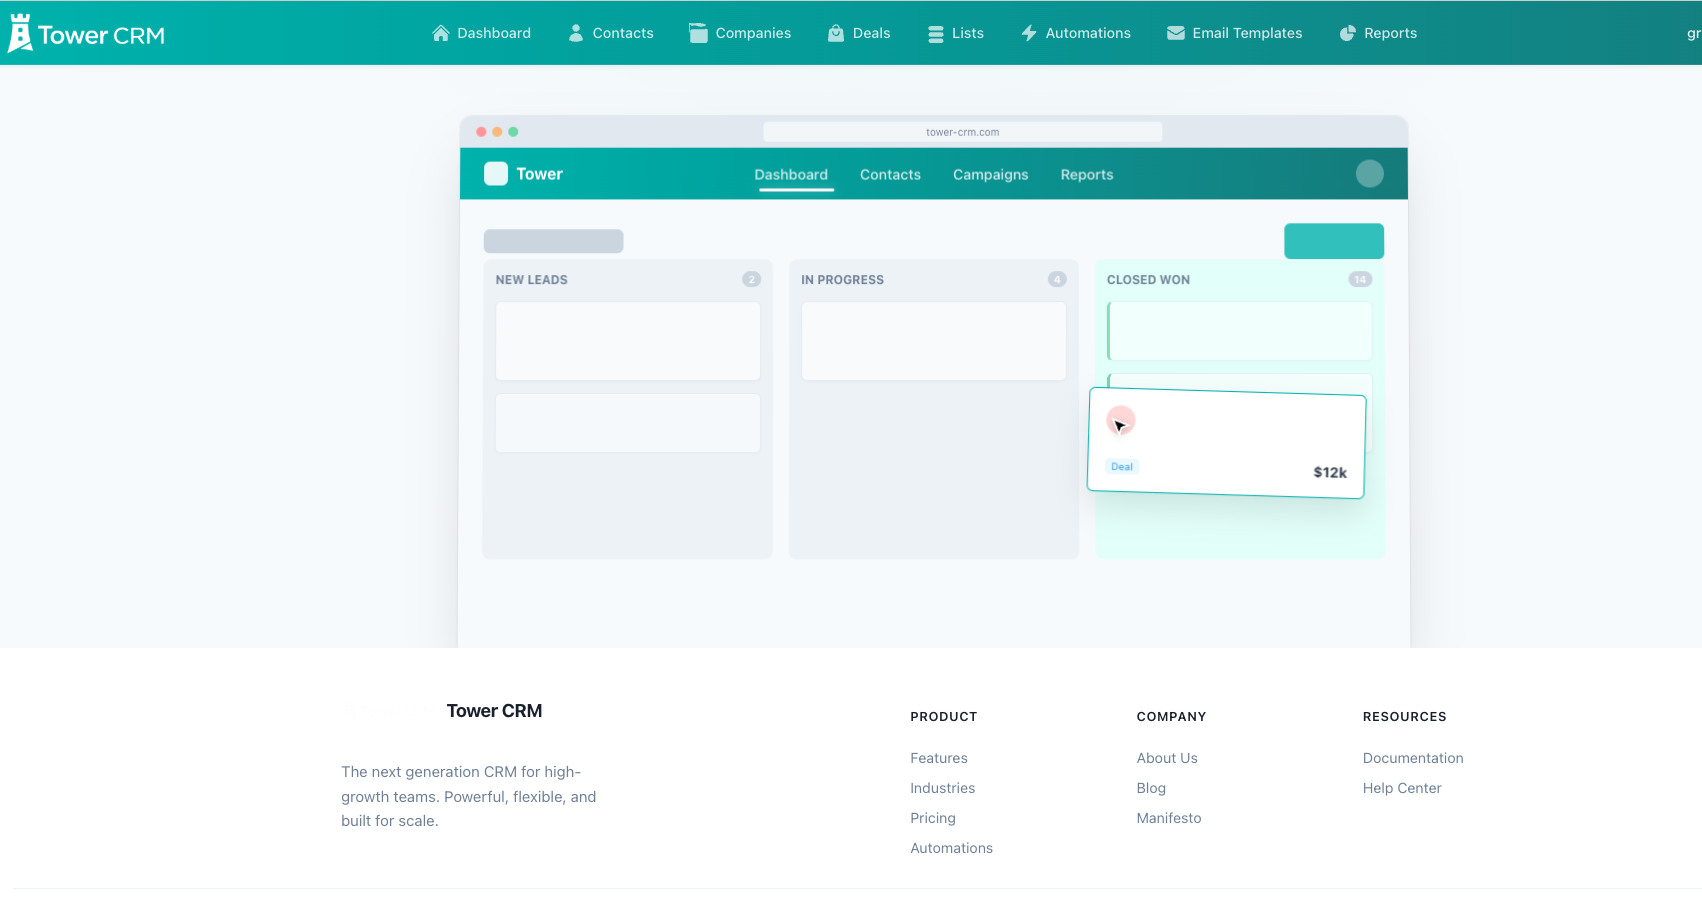Click About Us under Company

click(1166, 758)
